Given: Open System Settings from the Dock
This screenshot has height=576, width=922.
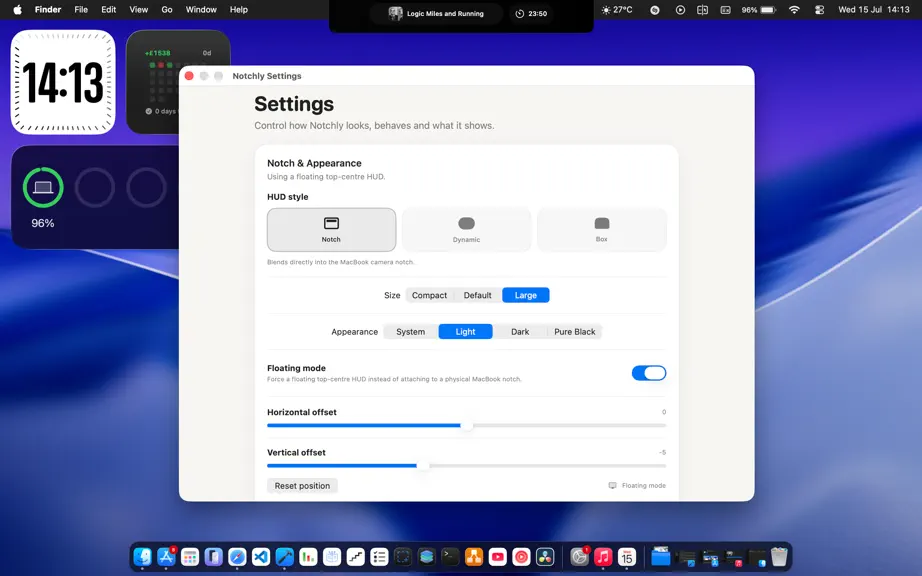Looking at the screenshot, I should (579, 556).
